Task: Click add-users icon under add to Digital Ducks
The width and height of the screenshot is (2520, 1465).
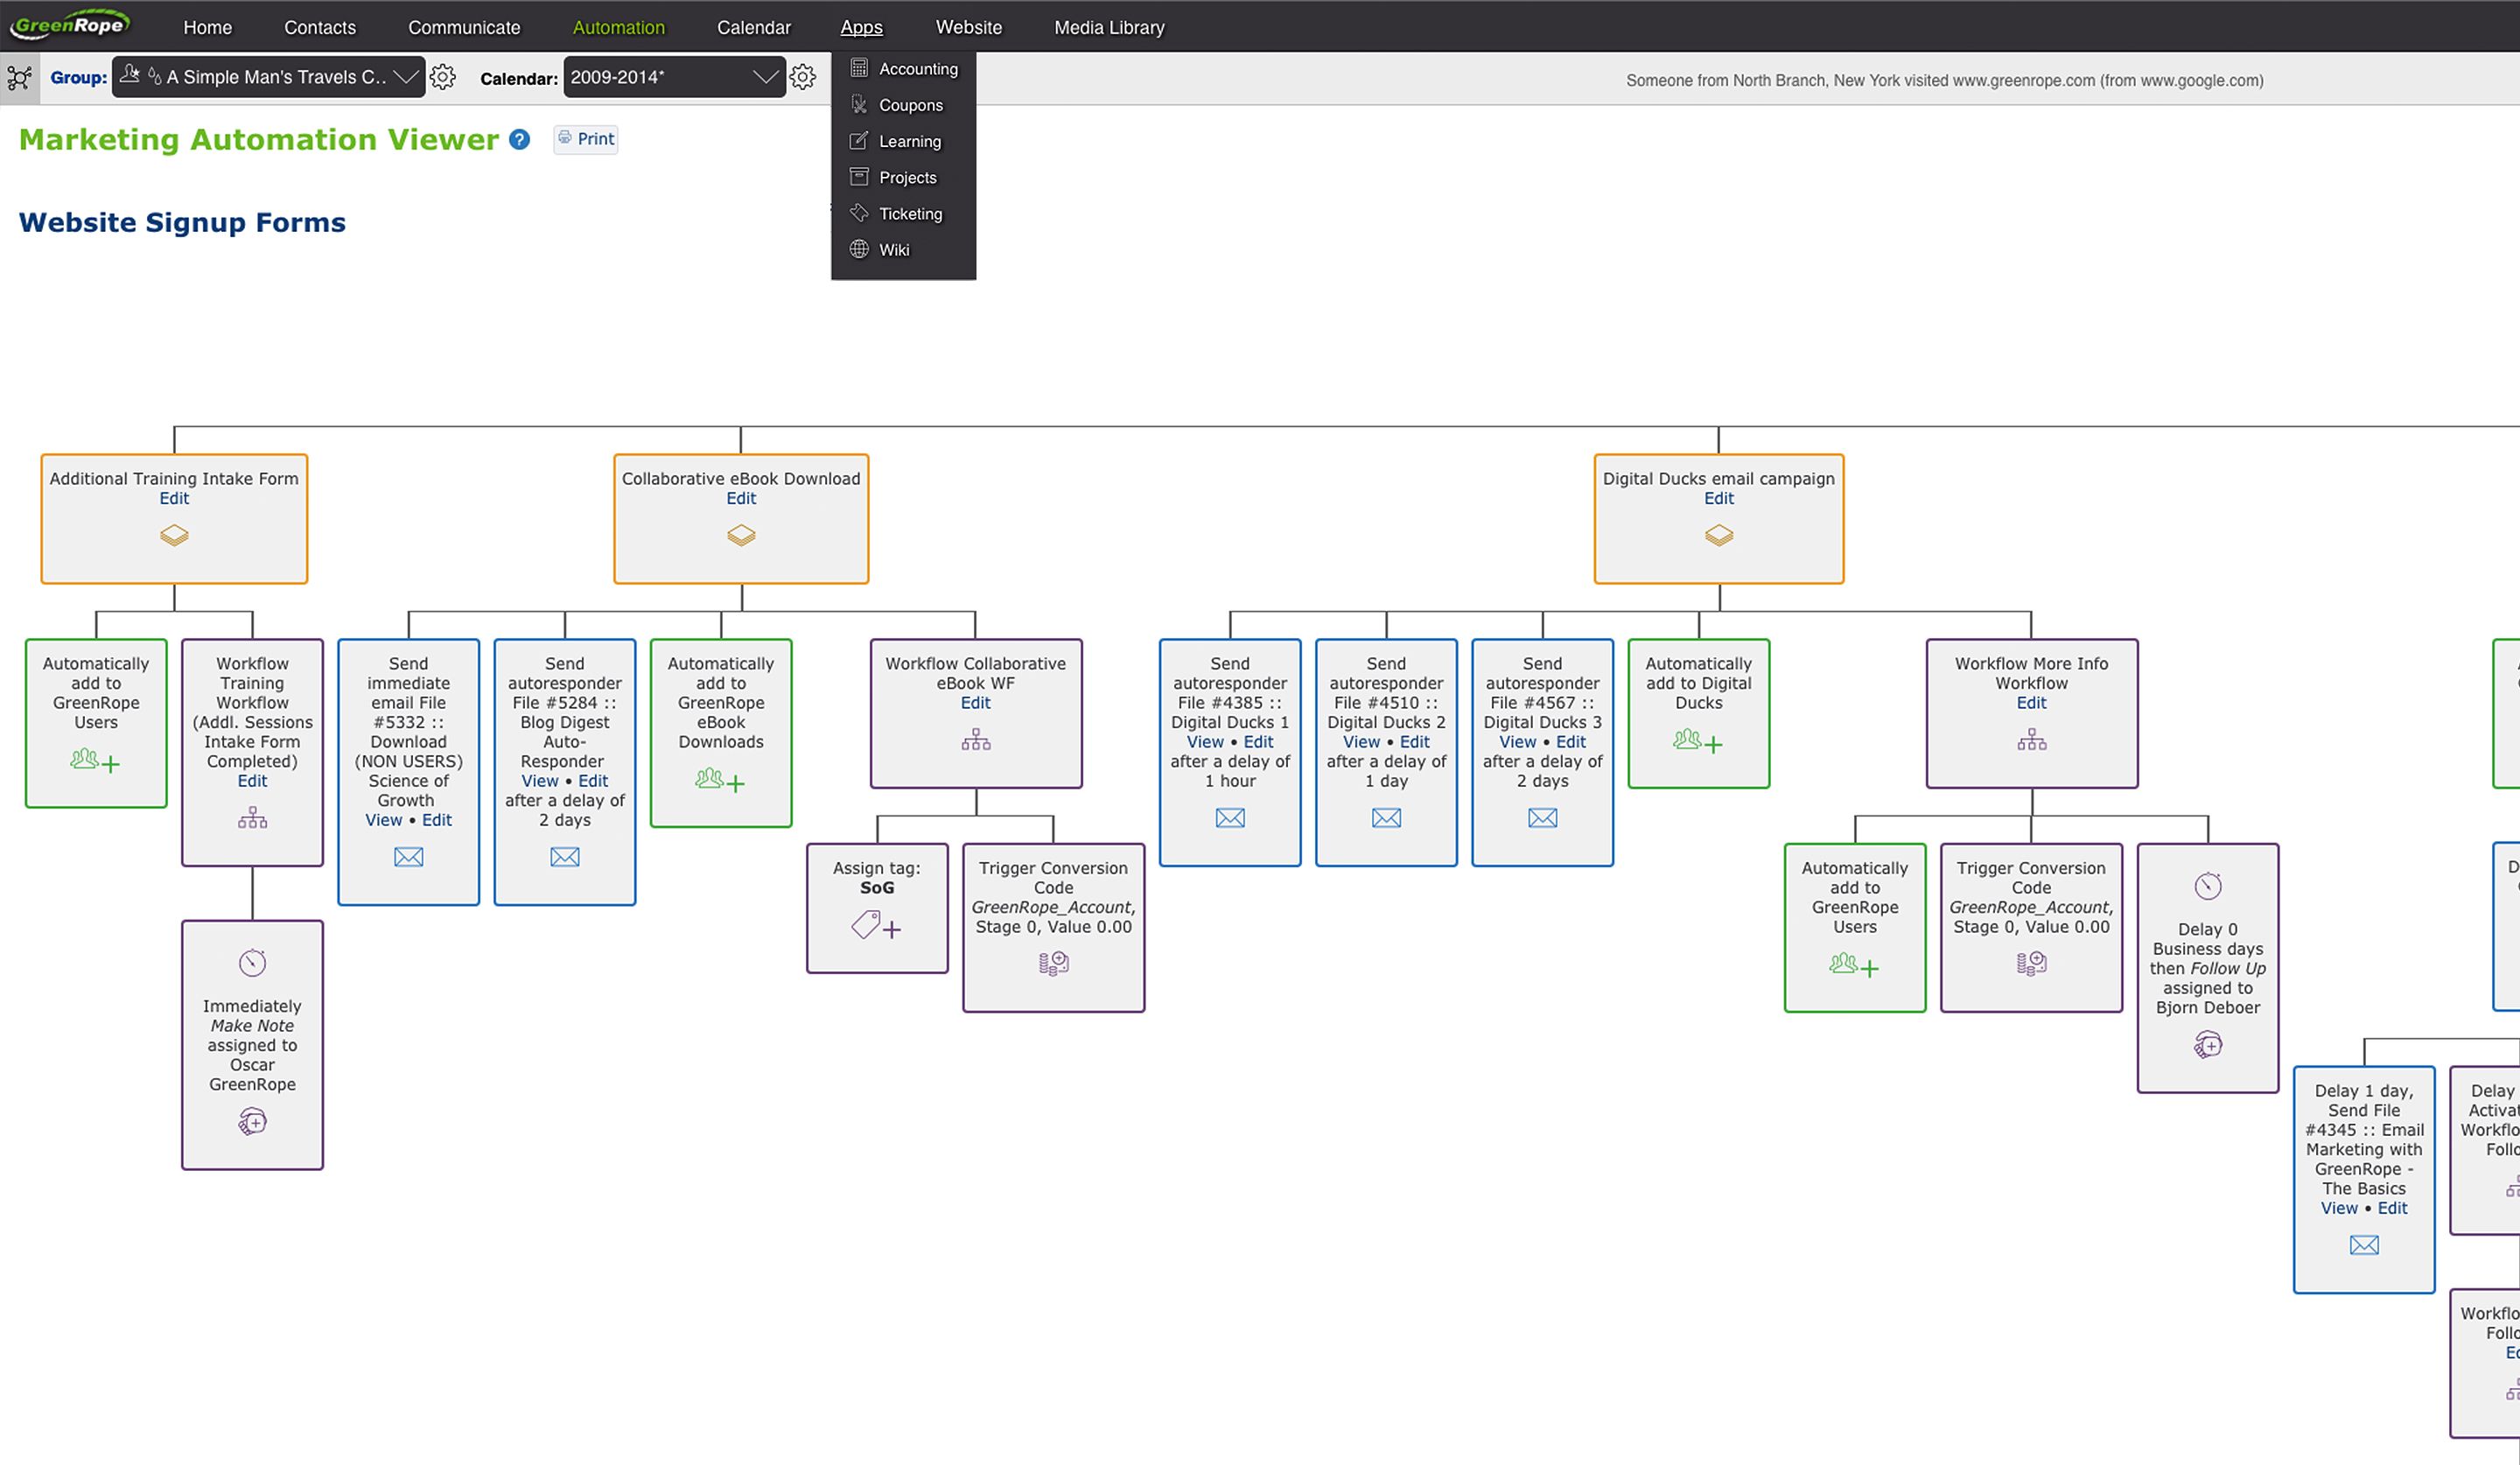Action: click(x=1698, y=741)
